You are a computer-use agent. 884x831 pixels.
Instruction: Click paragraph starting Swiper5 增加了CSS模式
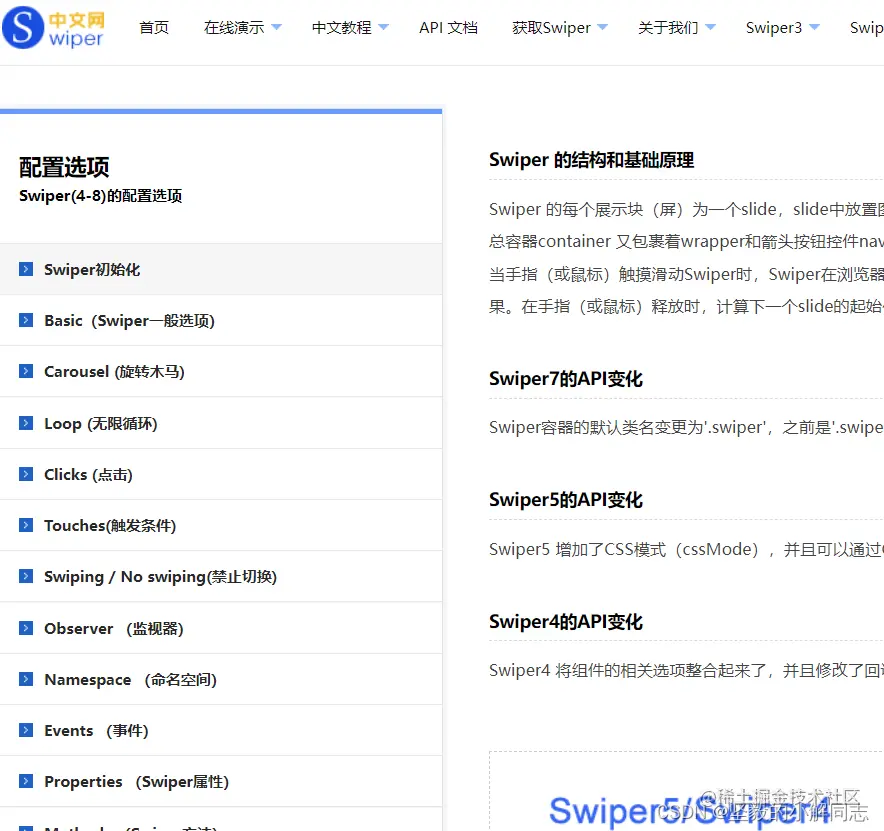[686, 549]
